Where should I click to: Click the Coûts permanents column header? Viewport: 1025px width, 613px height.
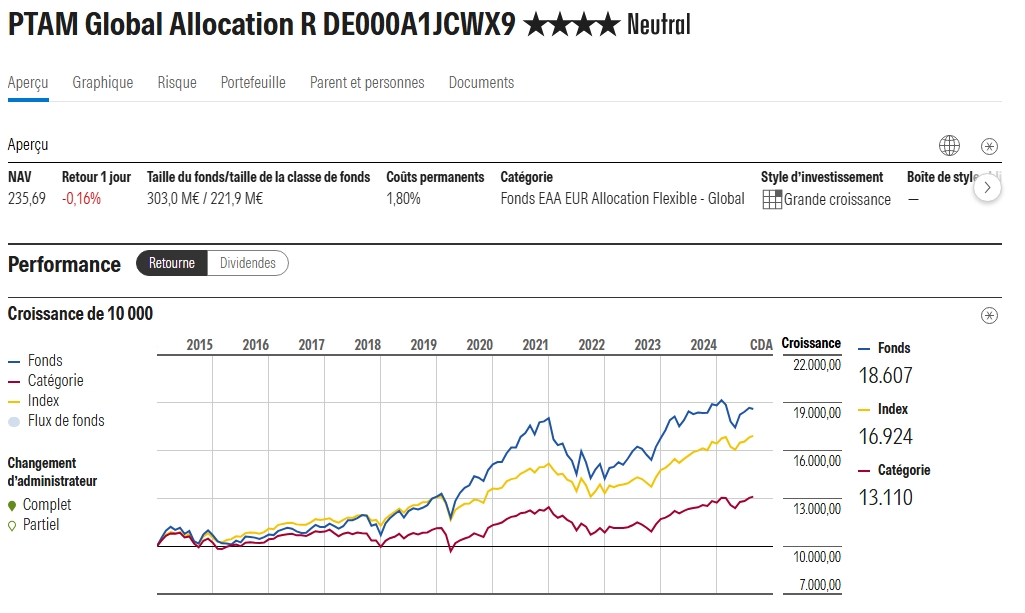coord(435,177)
